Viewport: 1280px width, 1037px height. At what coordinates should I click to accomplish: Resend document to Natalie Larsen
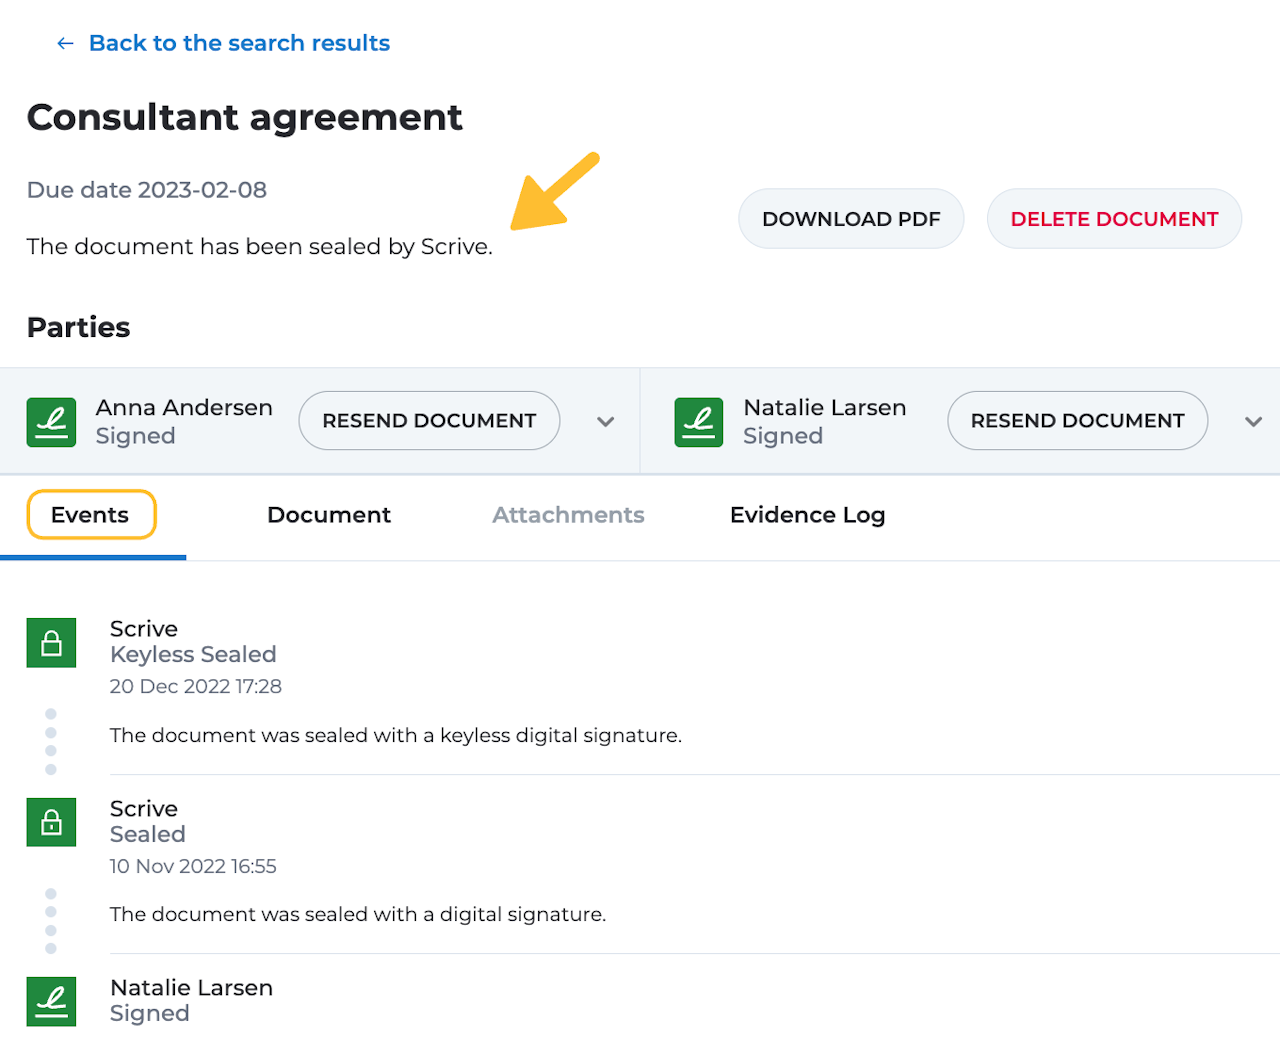1077,421
